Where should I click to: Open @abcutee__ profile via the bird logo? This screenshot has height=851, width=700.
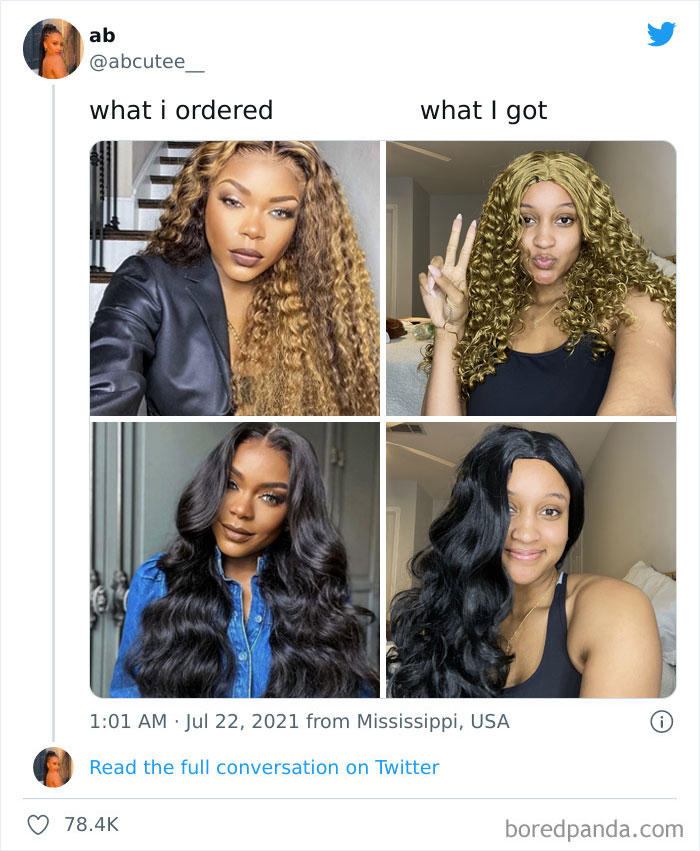click(x=660, y=33)
